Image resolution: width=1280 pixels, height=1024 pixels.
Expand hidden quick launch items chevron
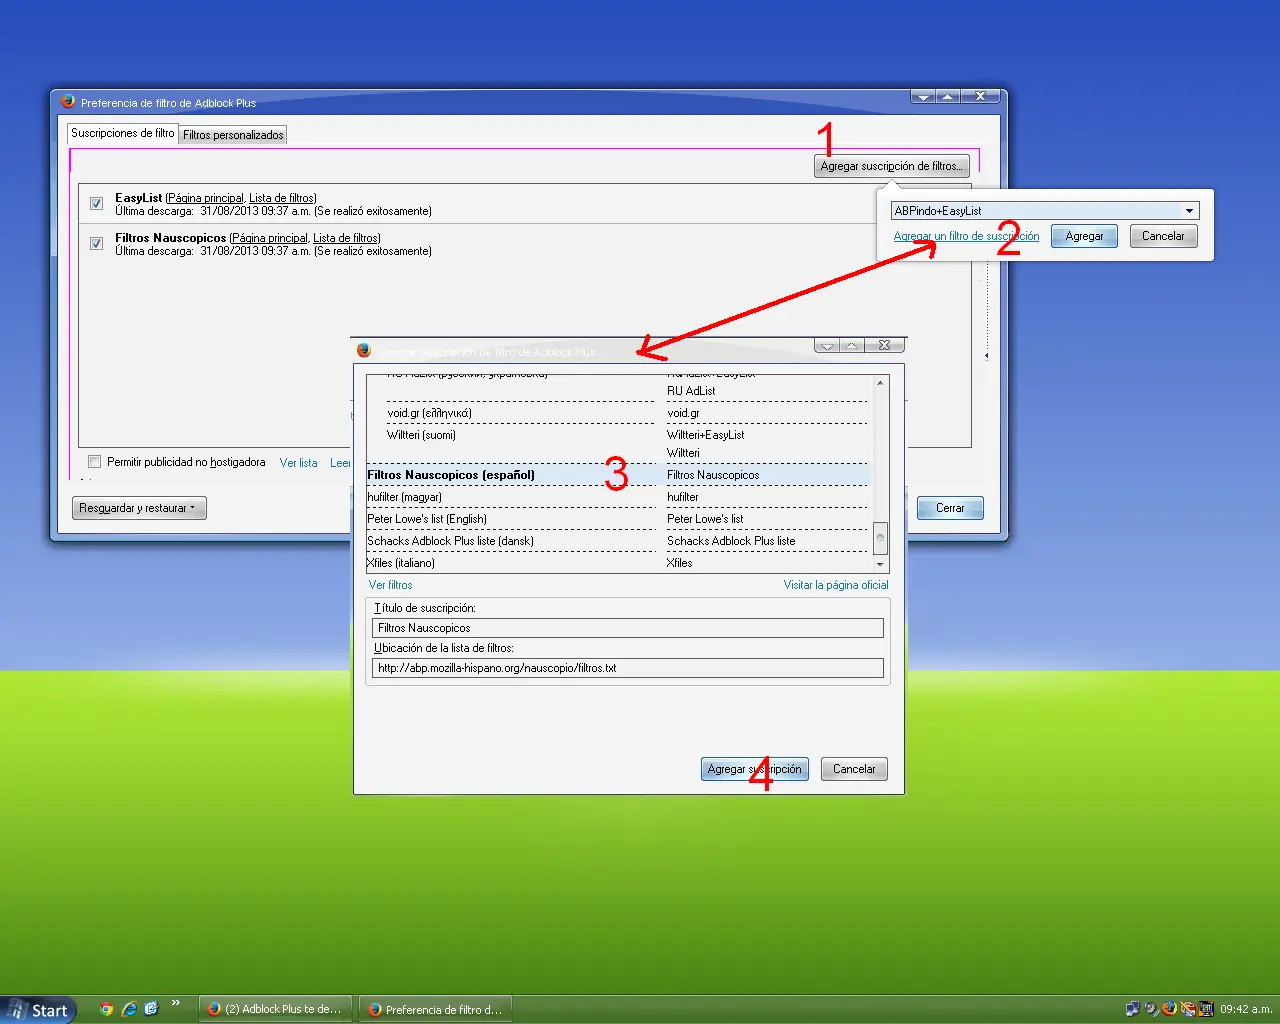176,1003
